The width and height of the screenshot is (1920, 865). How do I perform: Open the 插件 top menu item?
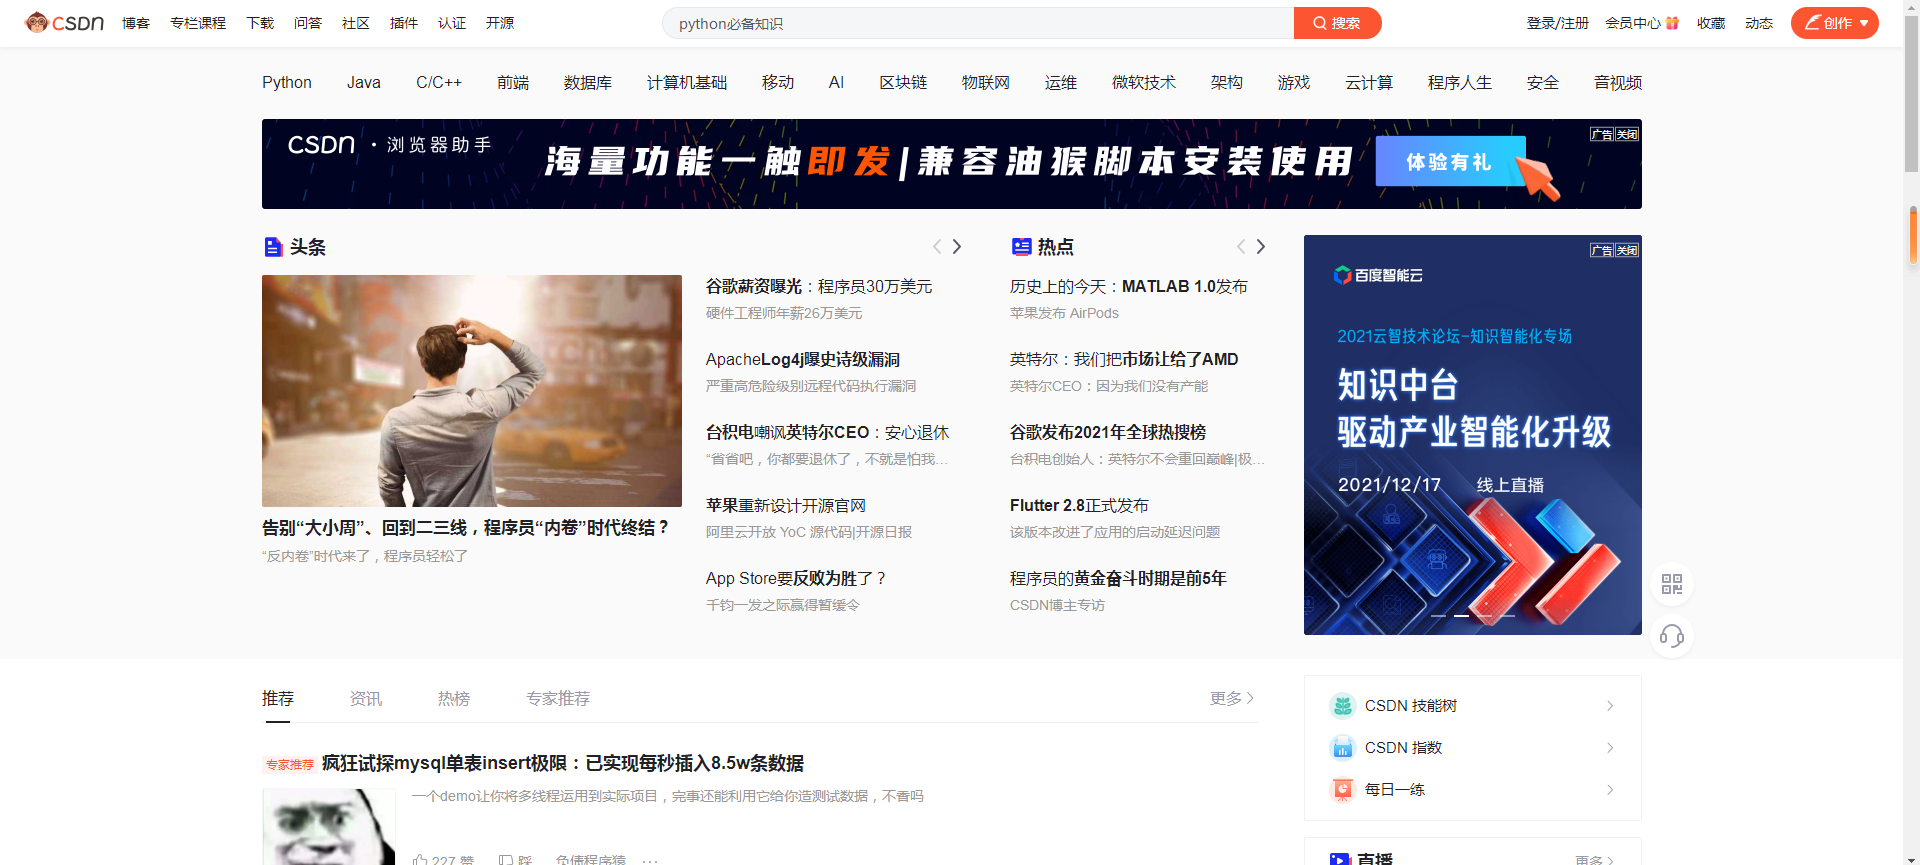tap(404, 23)
